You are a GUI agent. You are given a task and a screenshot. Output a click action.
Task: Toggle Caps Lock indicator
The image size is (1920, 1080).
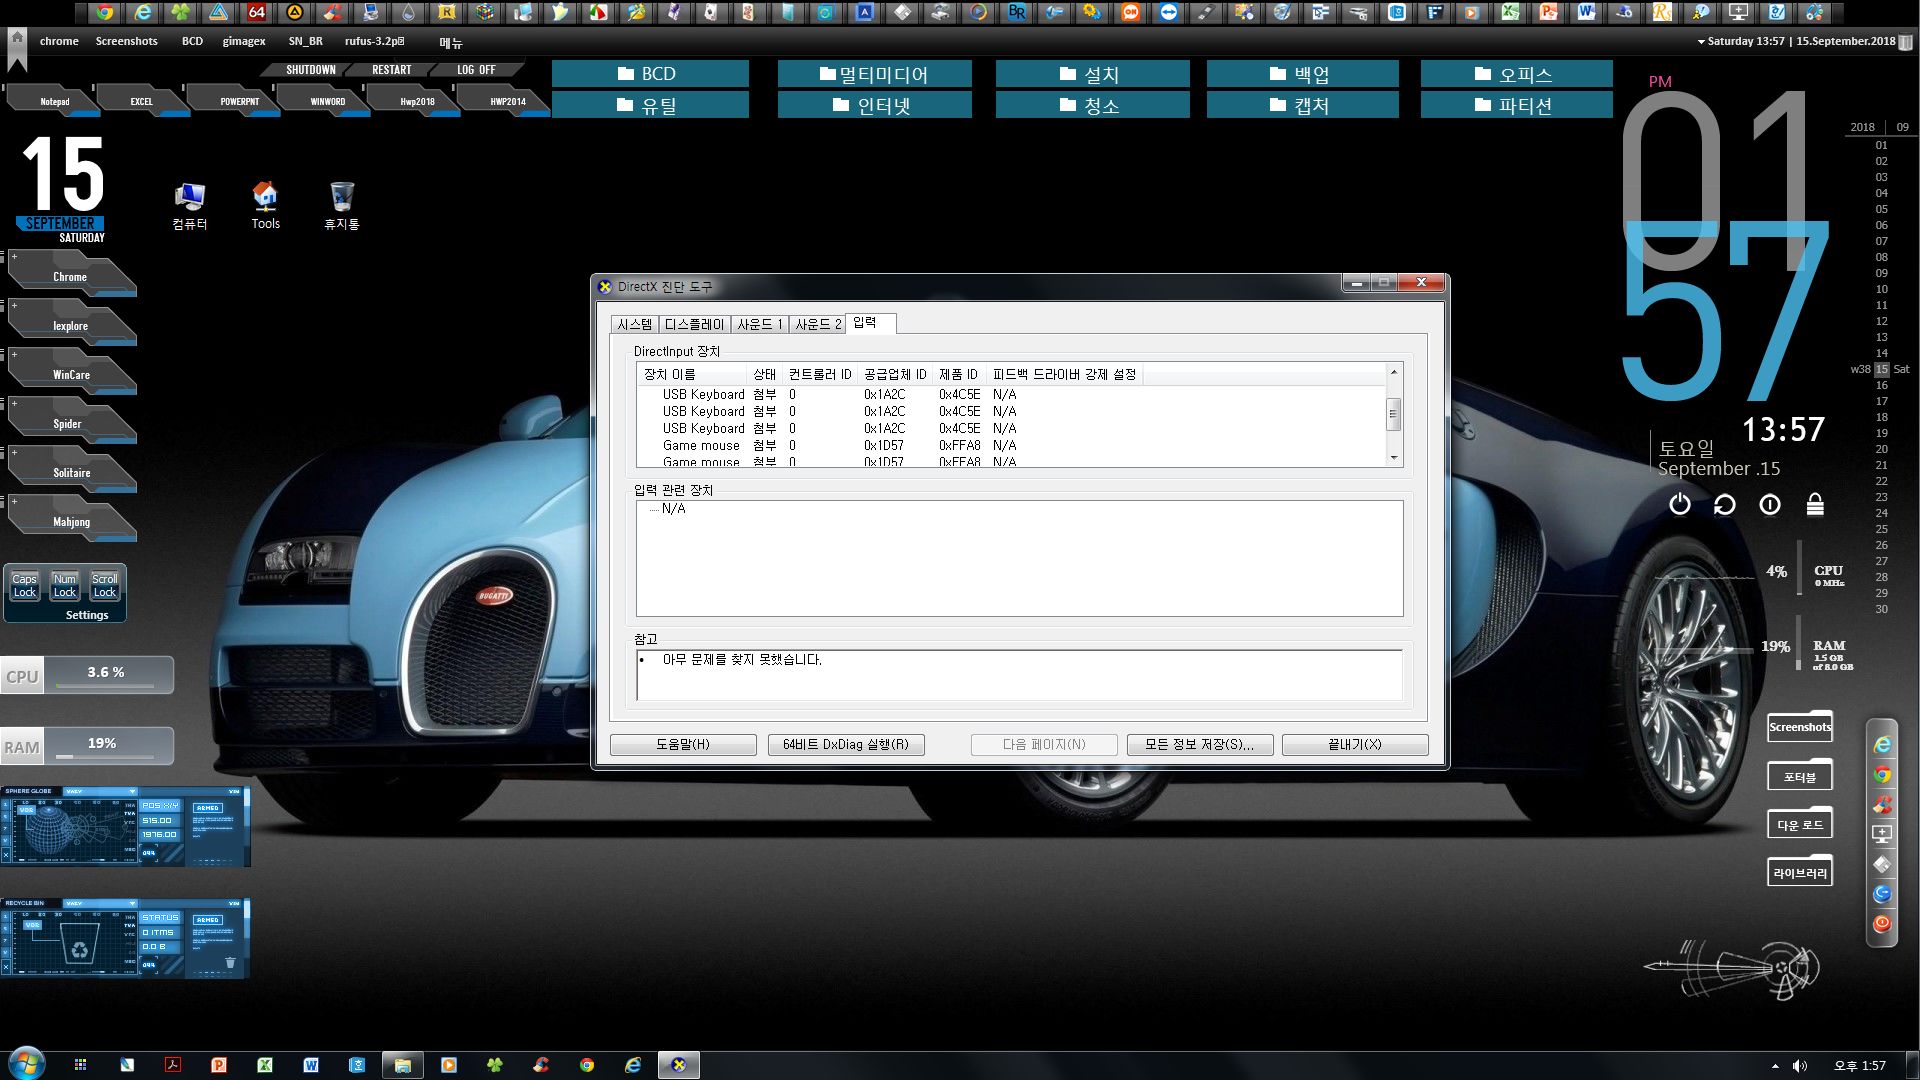point(24,585)
